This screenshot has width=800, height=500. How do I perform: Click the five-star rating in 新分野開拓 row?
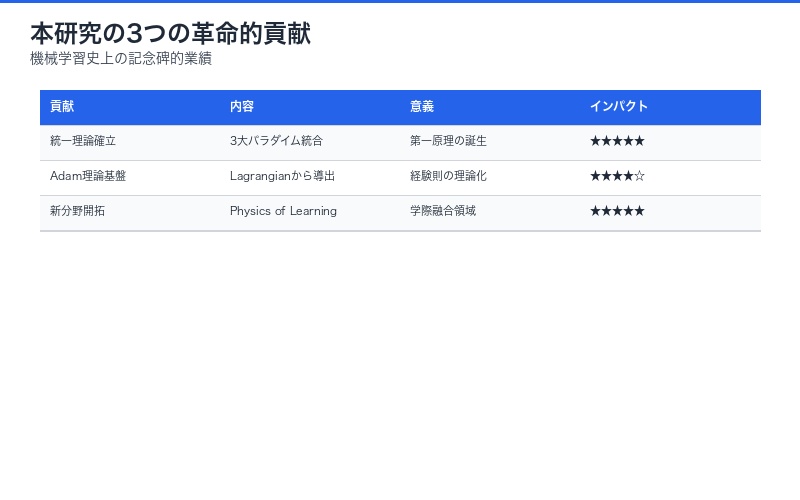click(617, 211)
